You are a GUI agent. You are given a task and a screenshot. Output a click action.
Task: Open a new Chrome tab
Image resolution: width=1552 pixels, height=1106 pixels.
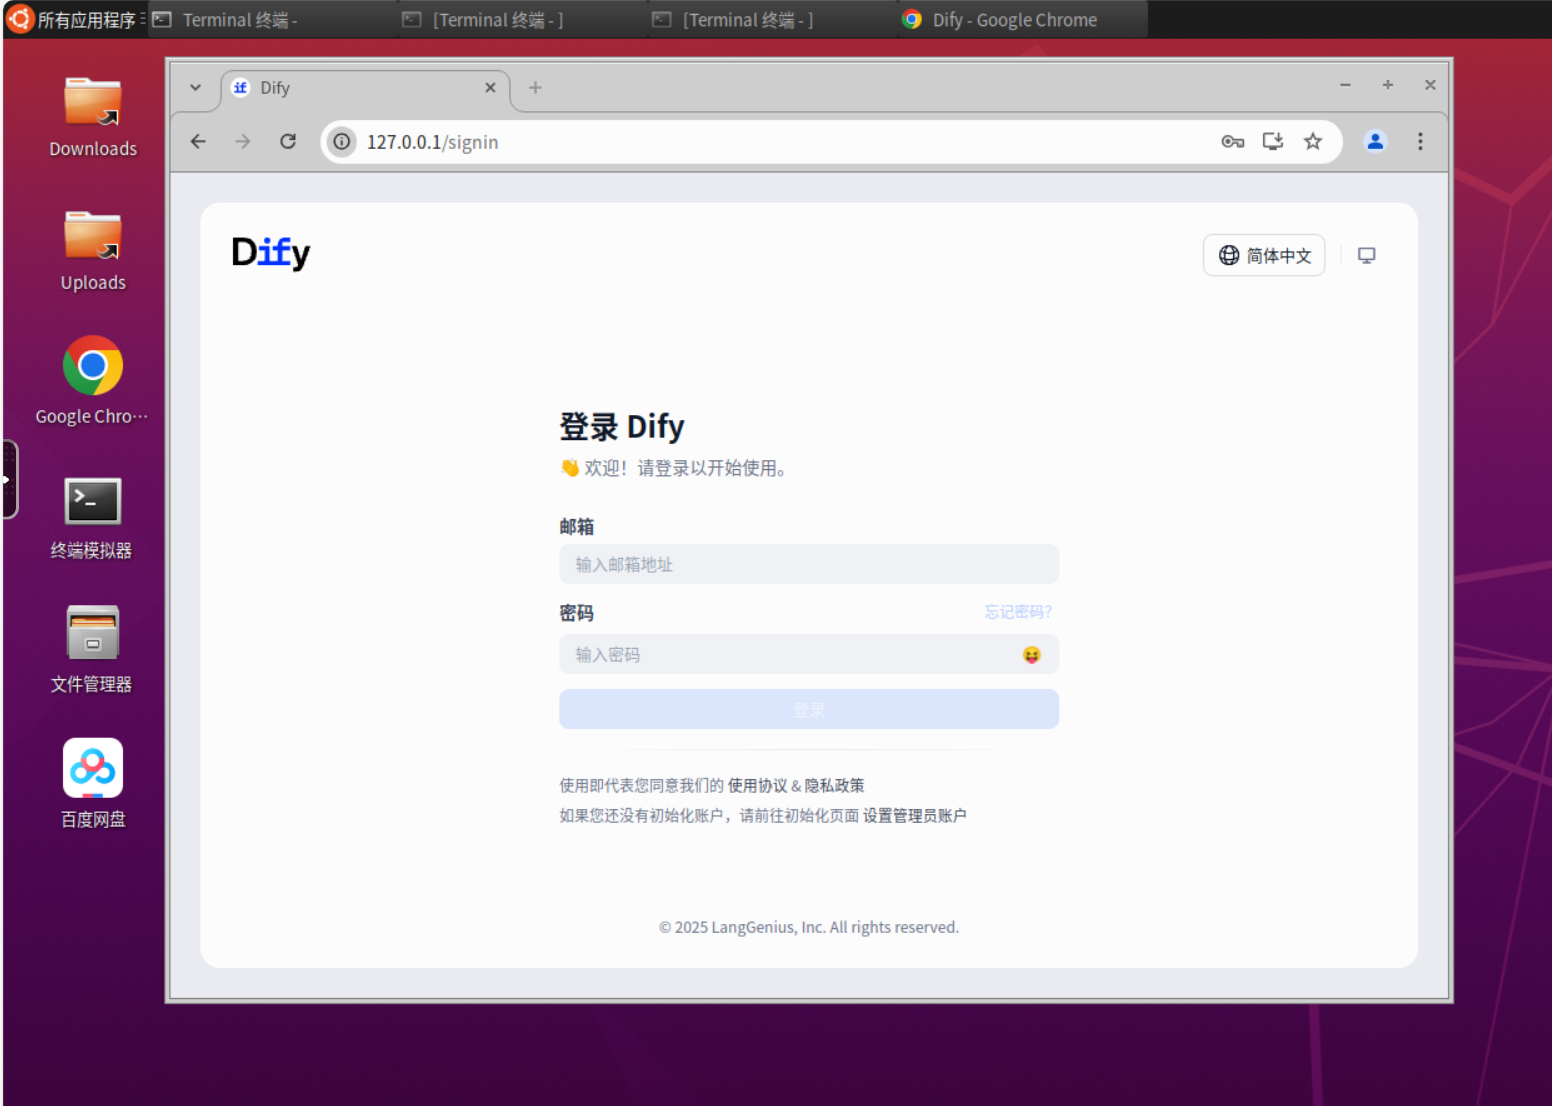point(535,88)
